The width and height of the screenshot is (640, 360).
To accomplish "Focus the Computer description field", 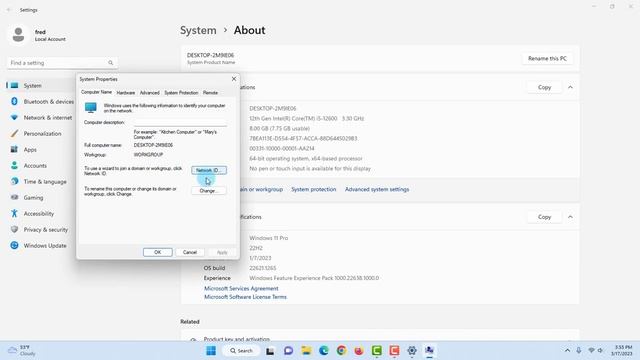I will [x=180, y=122].
